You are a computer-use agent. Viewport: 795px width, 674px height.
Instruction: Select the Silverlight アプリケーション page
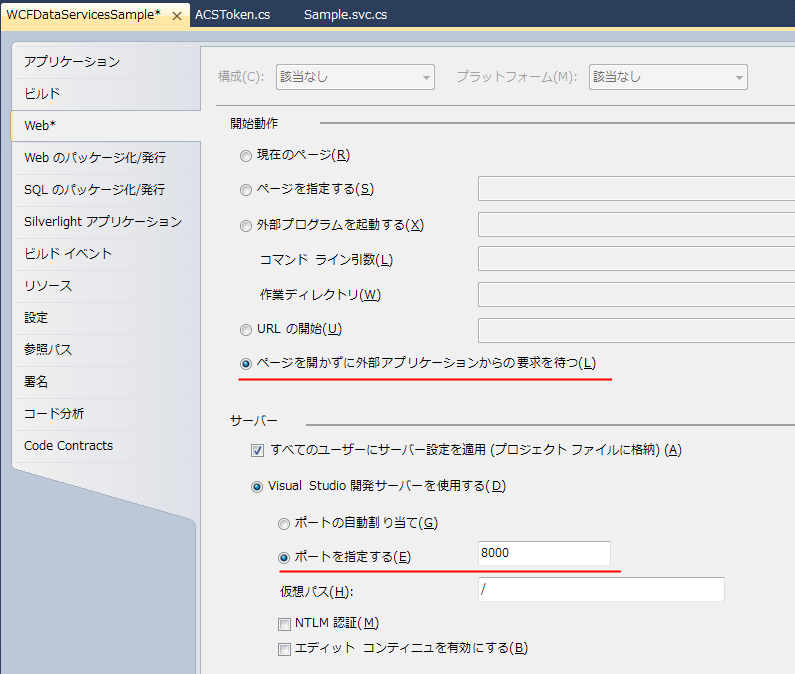pos(103,222)
